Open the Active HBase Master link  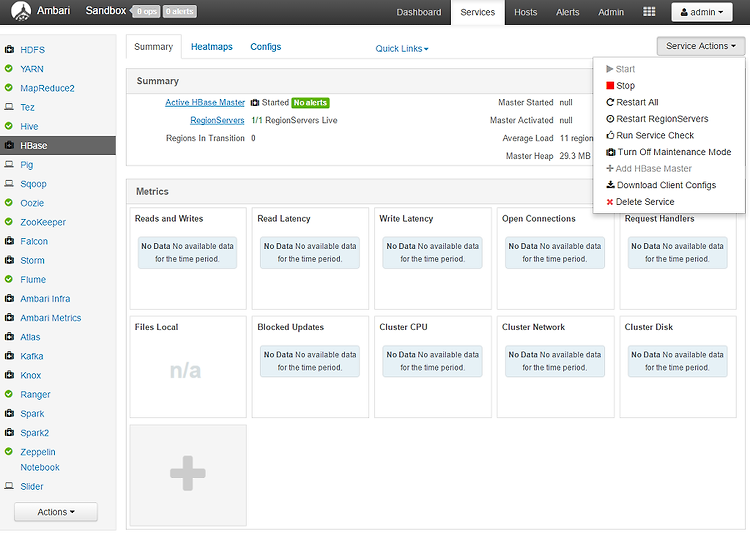pos(205,102)
